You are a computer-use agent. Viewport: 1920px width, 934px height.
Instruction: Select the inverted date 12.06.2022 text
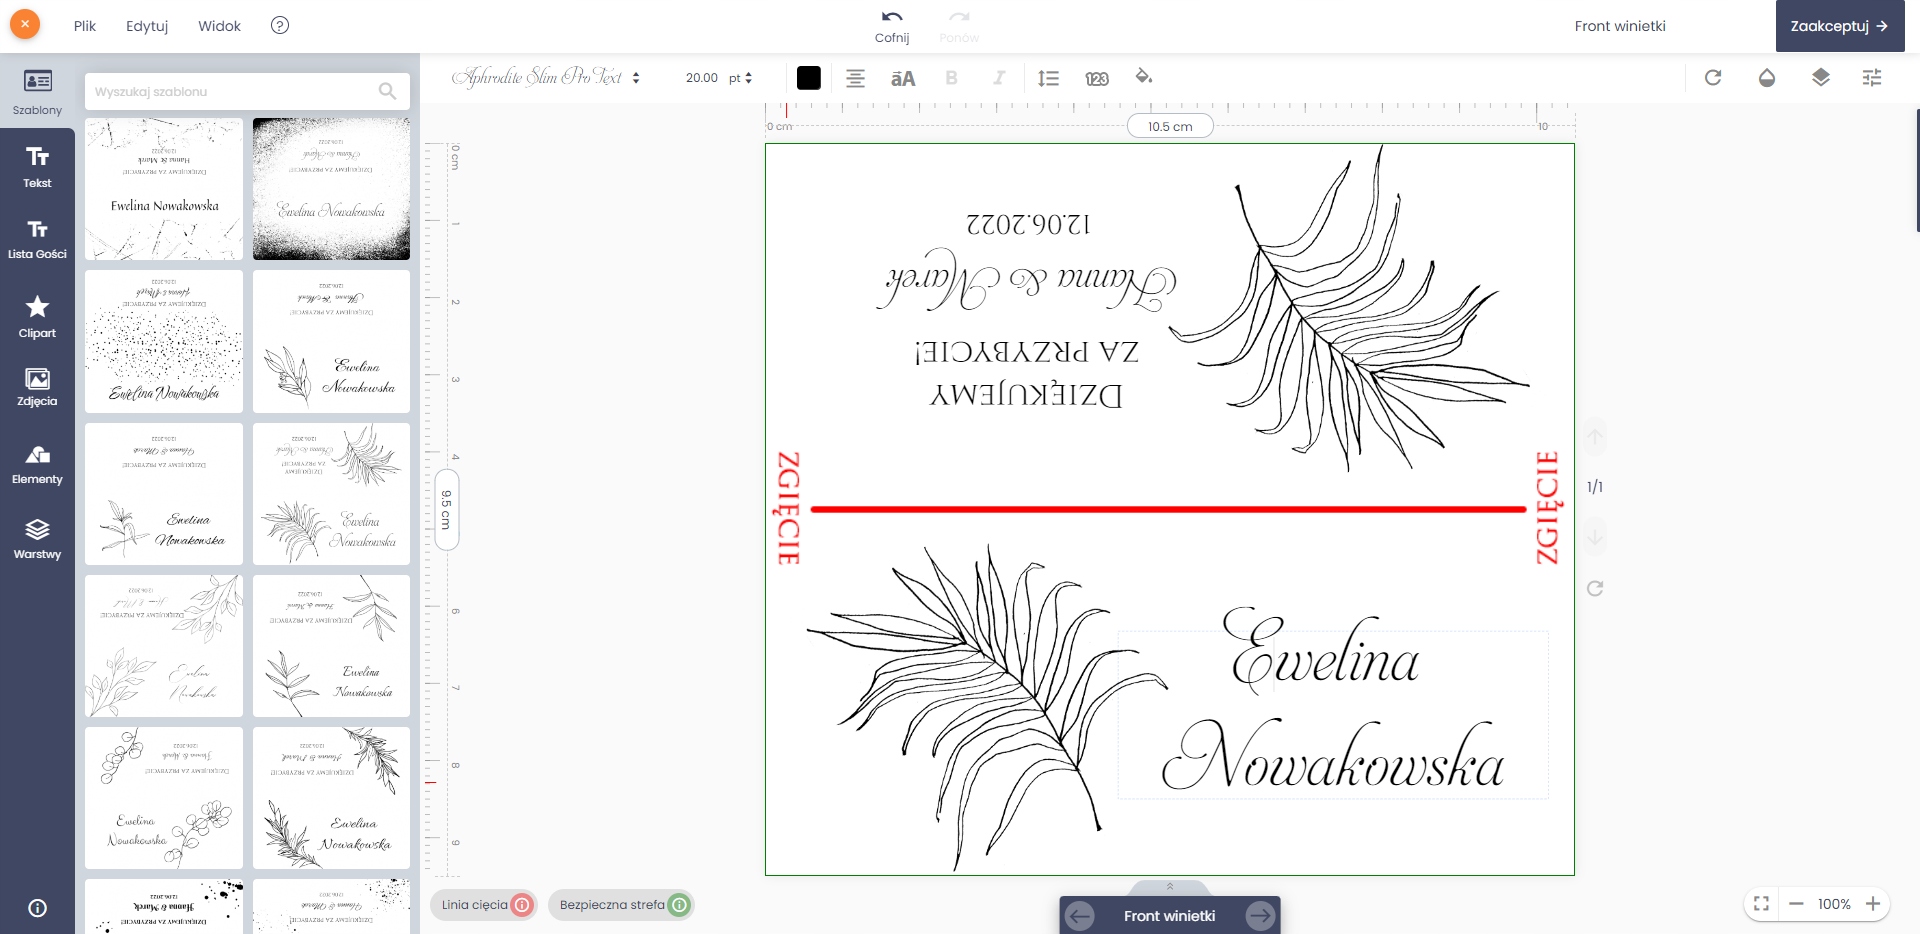1028,224
